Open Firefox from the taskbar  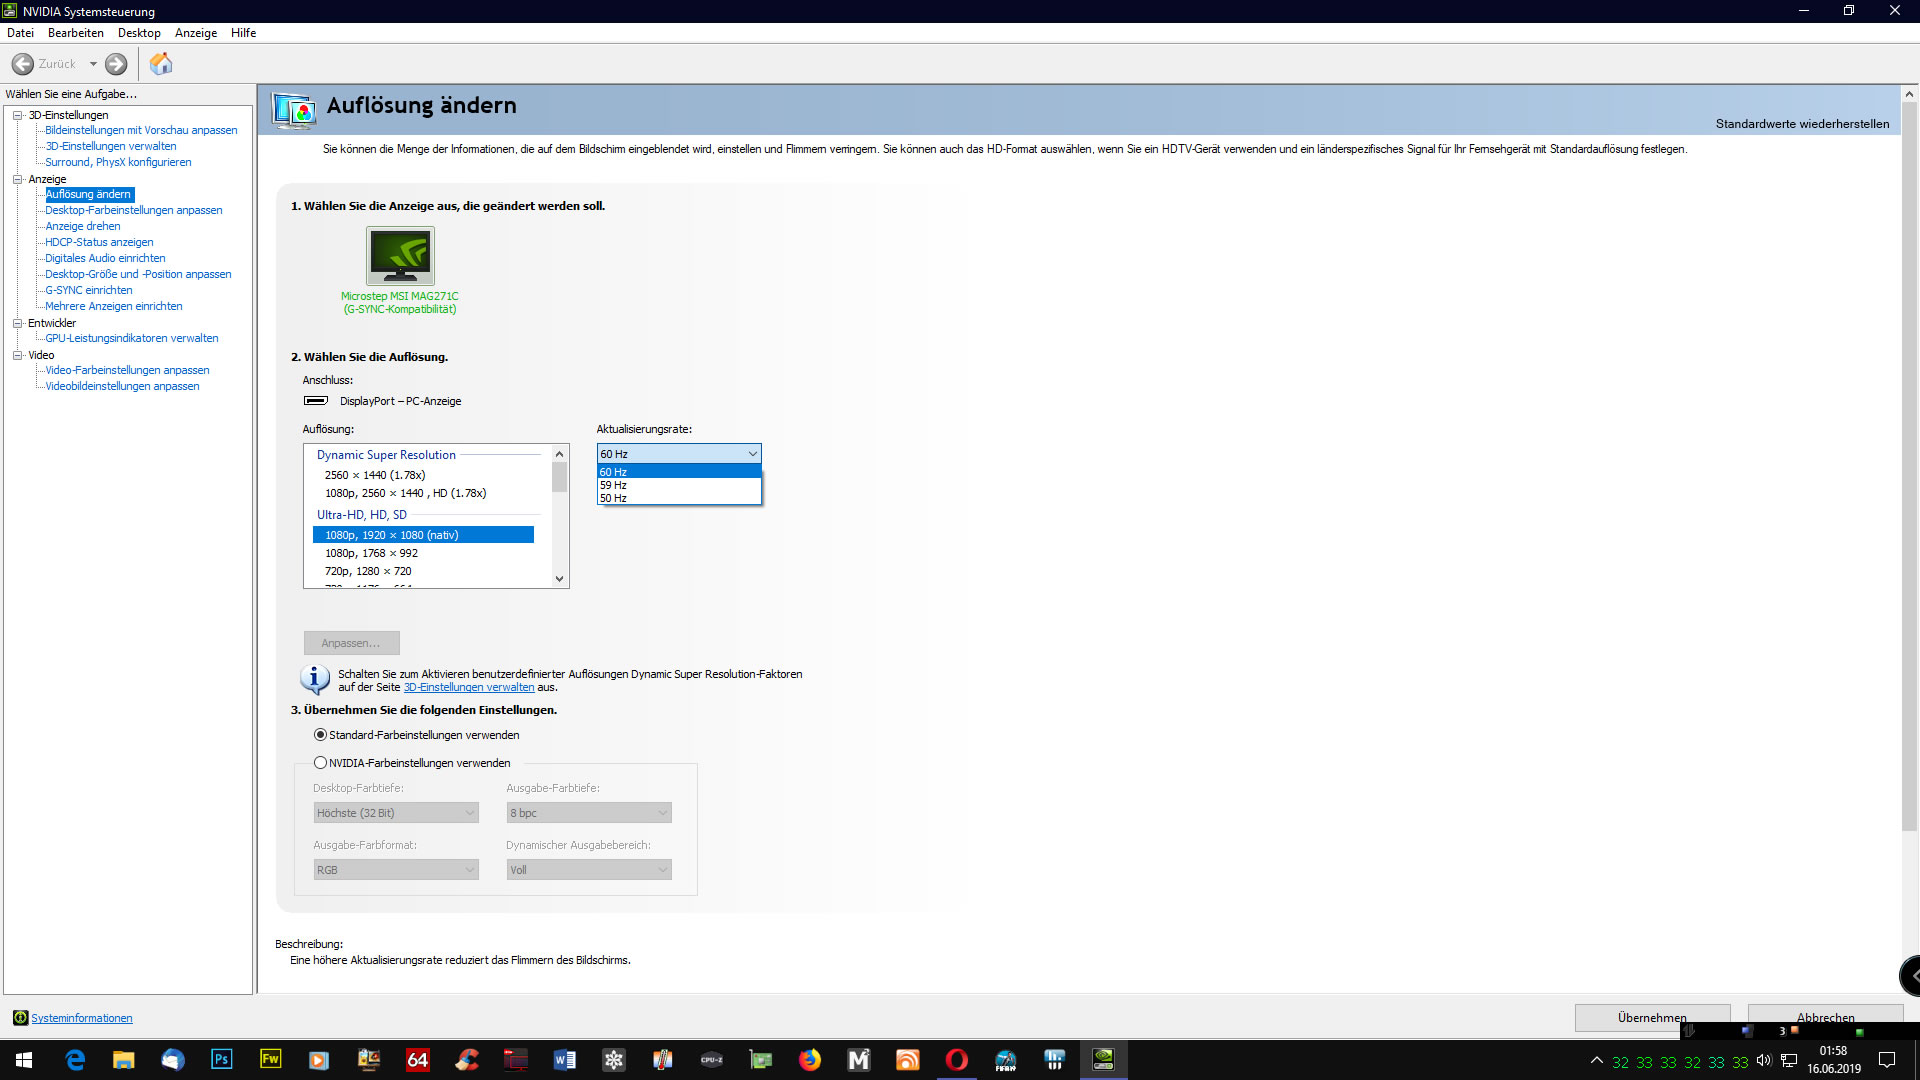point(809,1059)
